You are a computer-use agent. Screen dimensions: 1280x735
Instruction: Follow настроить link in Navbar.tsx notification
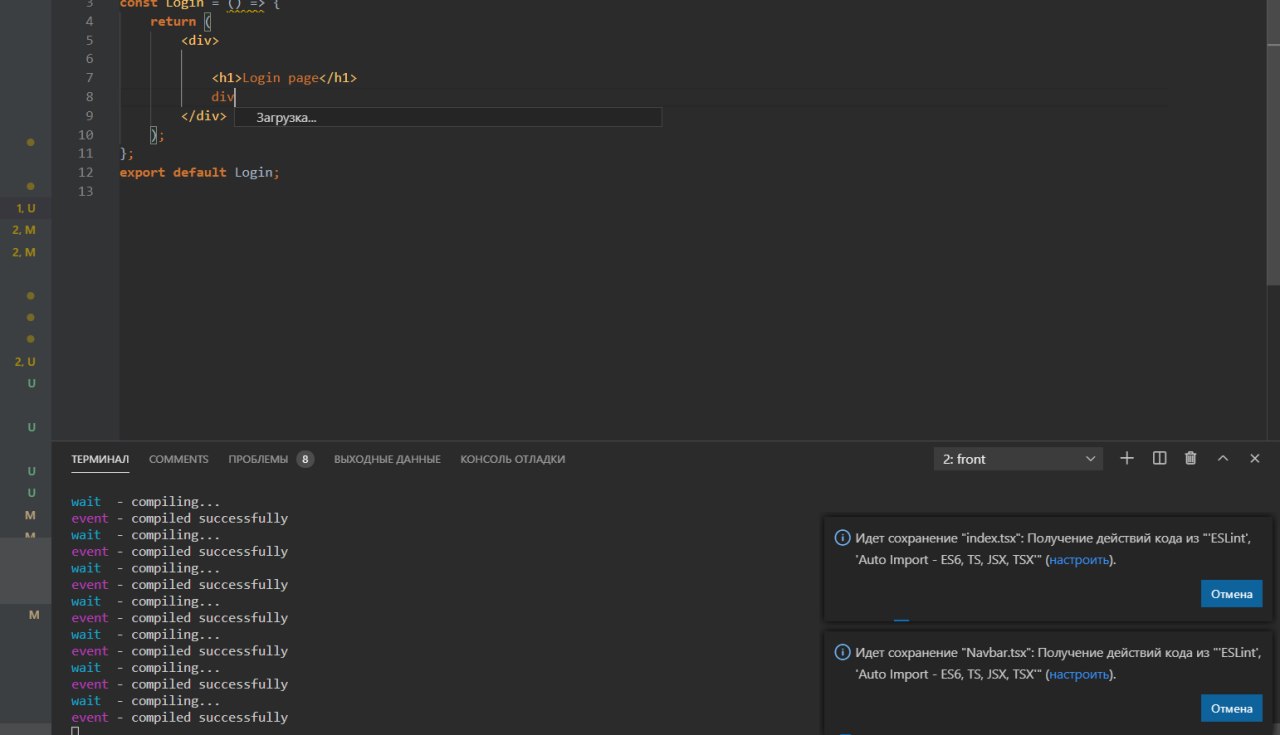pos(1079,675)
